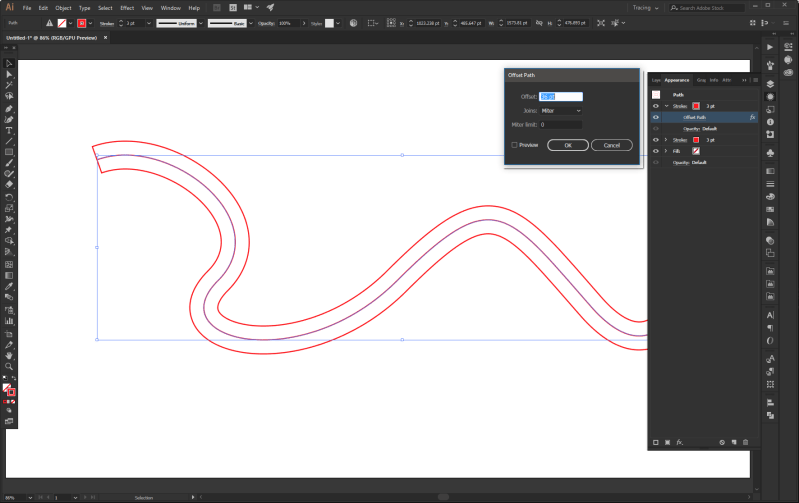
Task: Open the Object menu
Action: click(x=63, y=8)
